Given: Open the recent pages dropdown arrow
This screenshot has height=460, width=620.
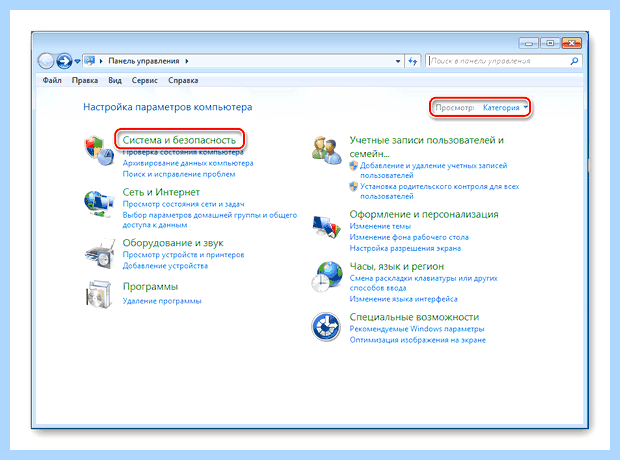Looking at the screenshot, I should [78, 61].
